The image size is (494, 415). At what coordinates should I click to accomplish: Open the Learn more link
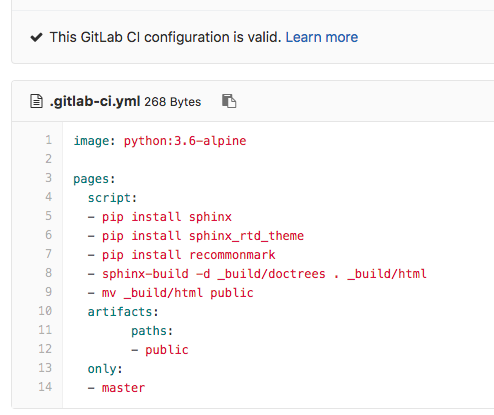tap(322, 37)
